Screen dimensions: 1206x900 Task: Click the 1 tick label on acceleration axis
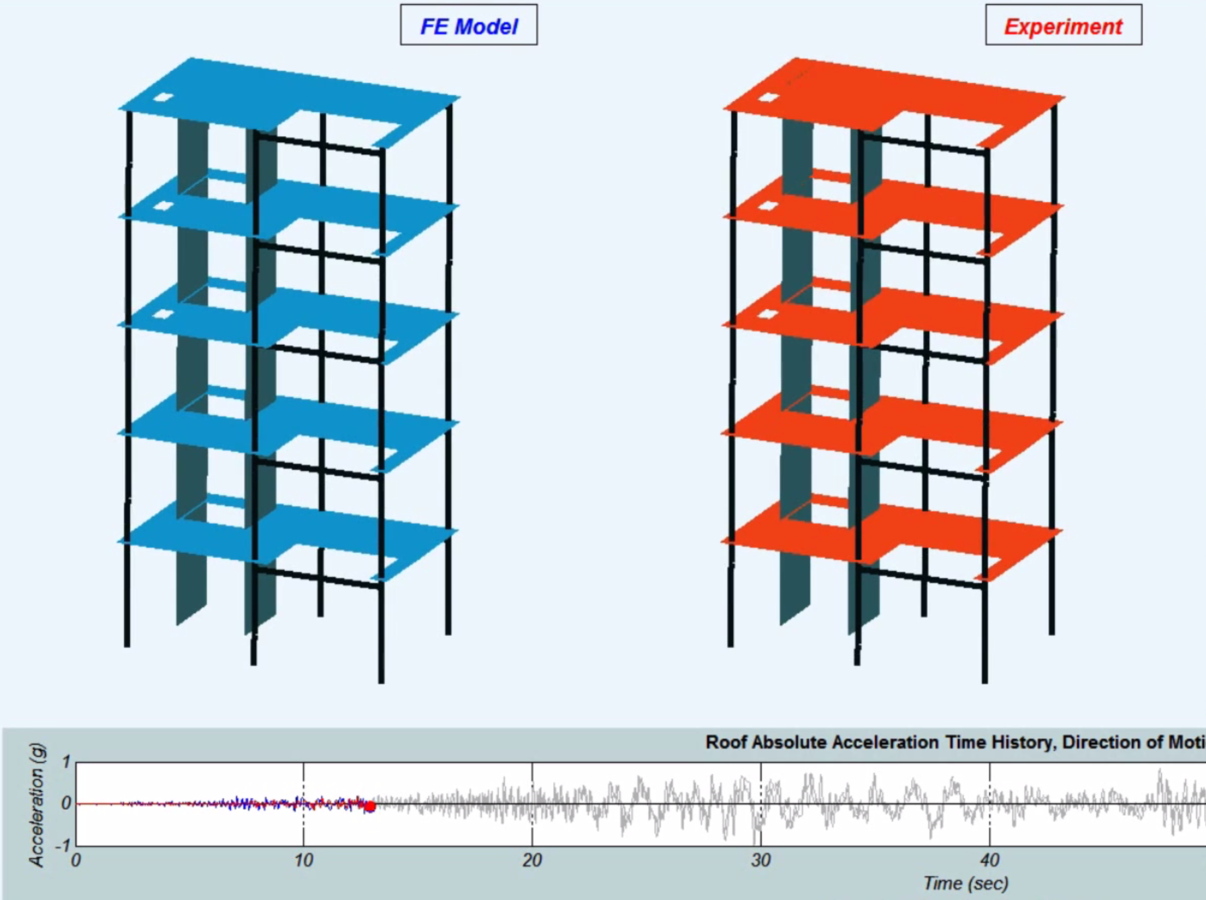coord(66,762)
